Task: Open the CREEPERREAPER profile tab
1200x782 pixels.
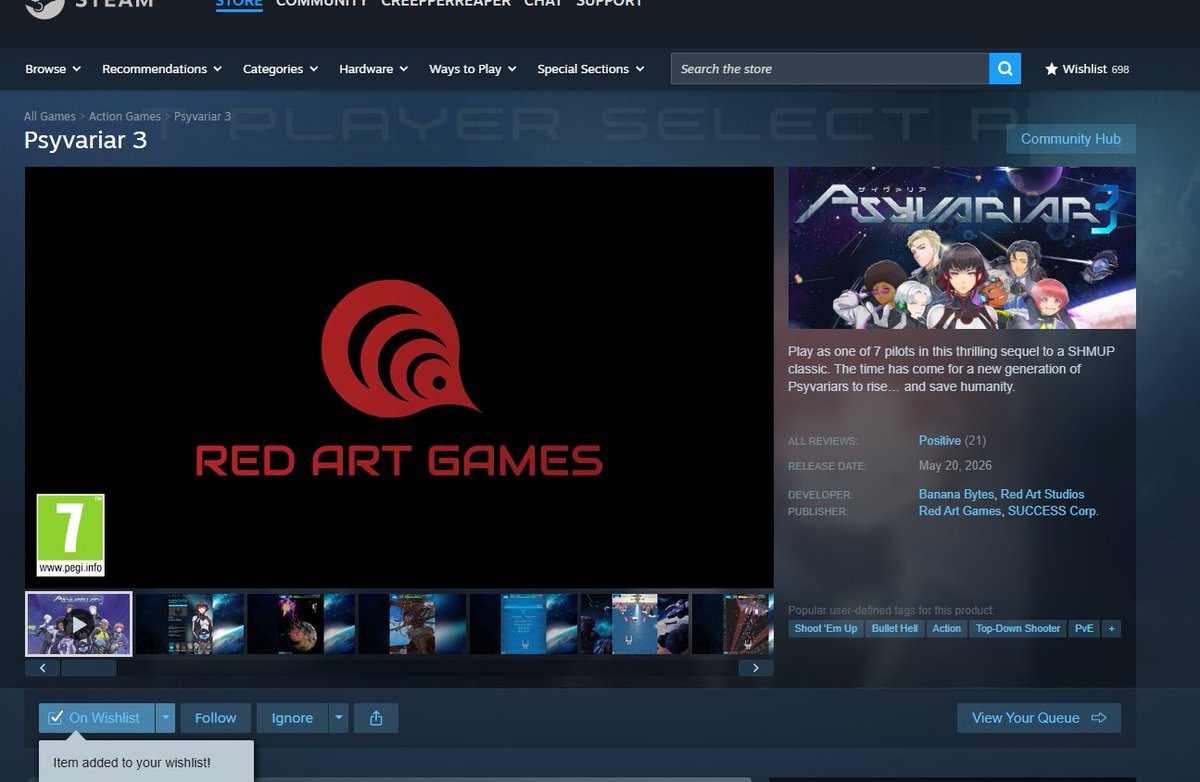Action: tap(446, 4)
